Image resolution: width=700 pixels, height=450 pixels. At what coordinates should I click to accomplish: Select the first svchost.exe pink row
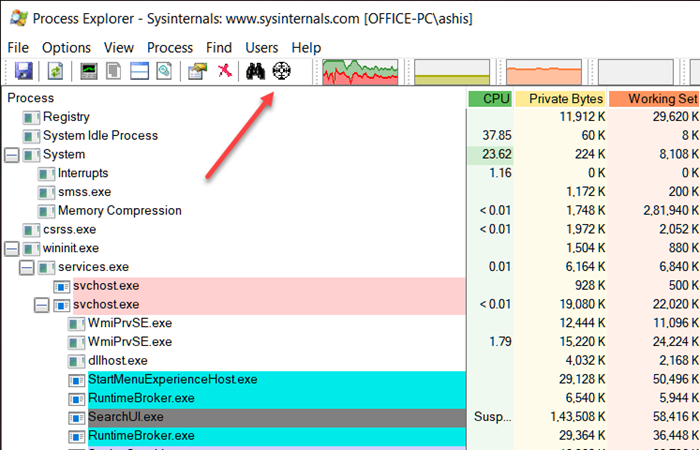269,286
